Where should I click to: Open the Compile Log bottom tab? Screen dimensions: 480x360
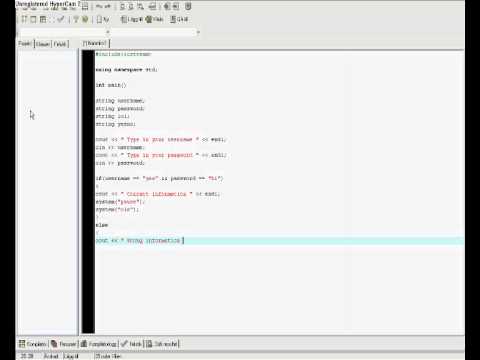click(99, 344)
